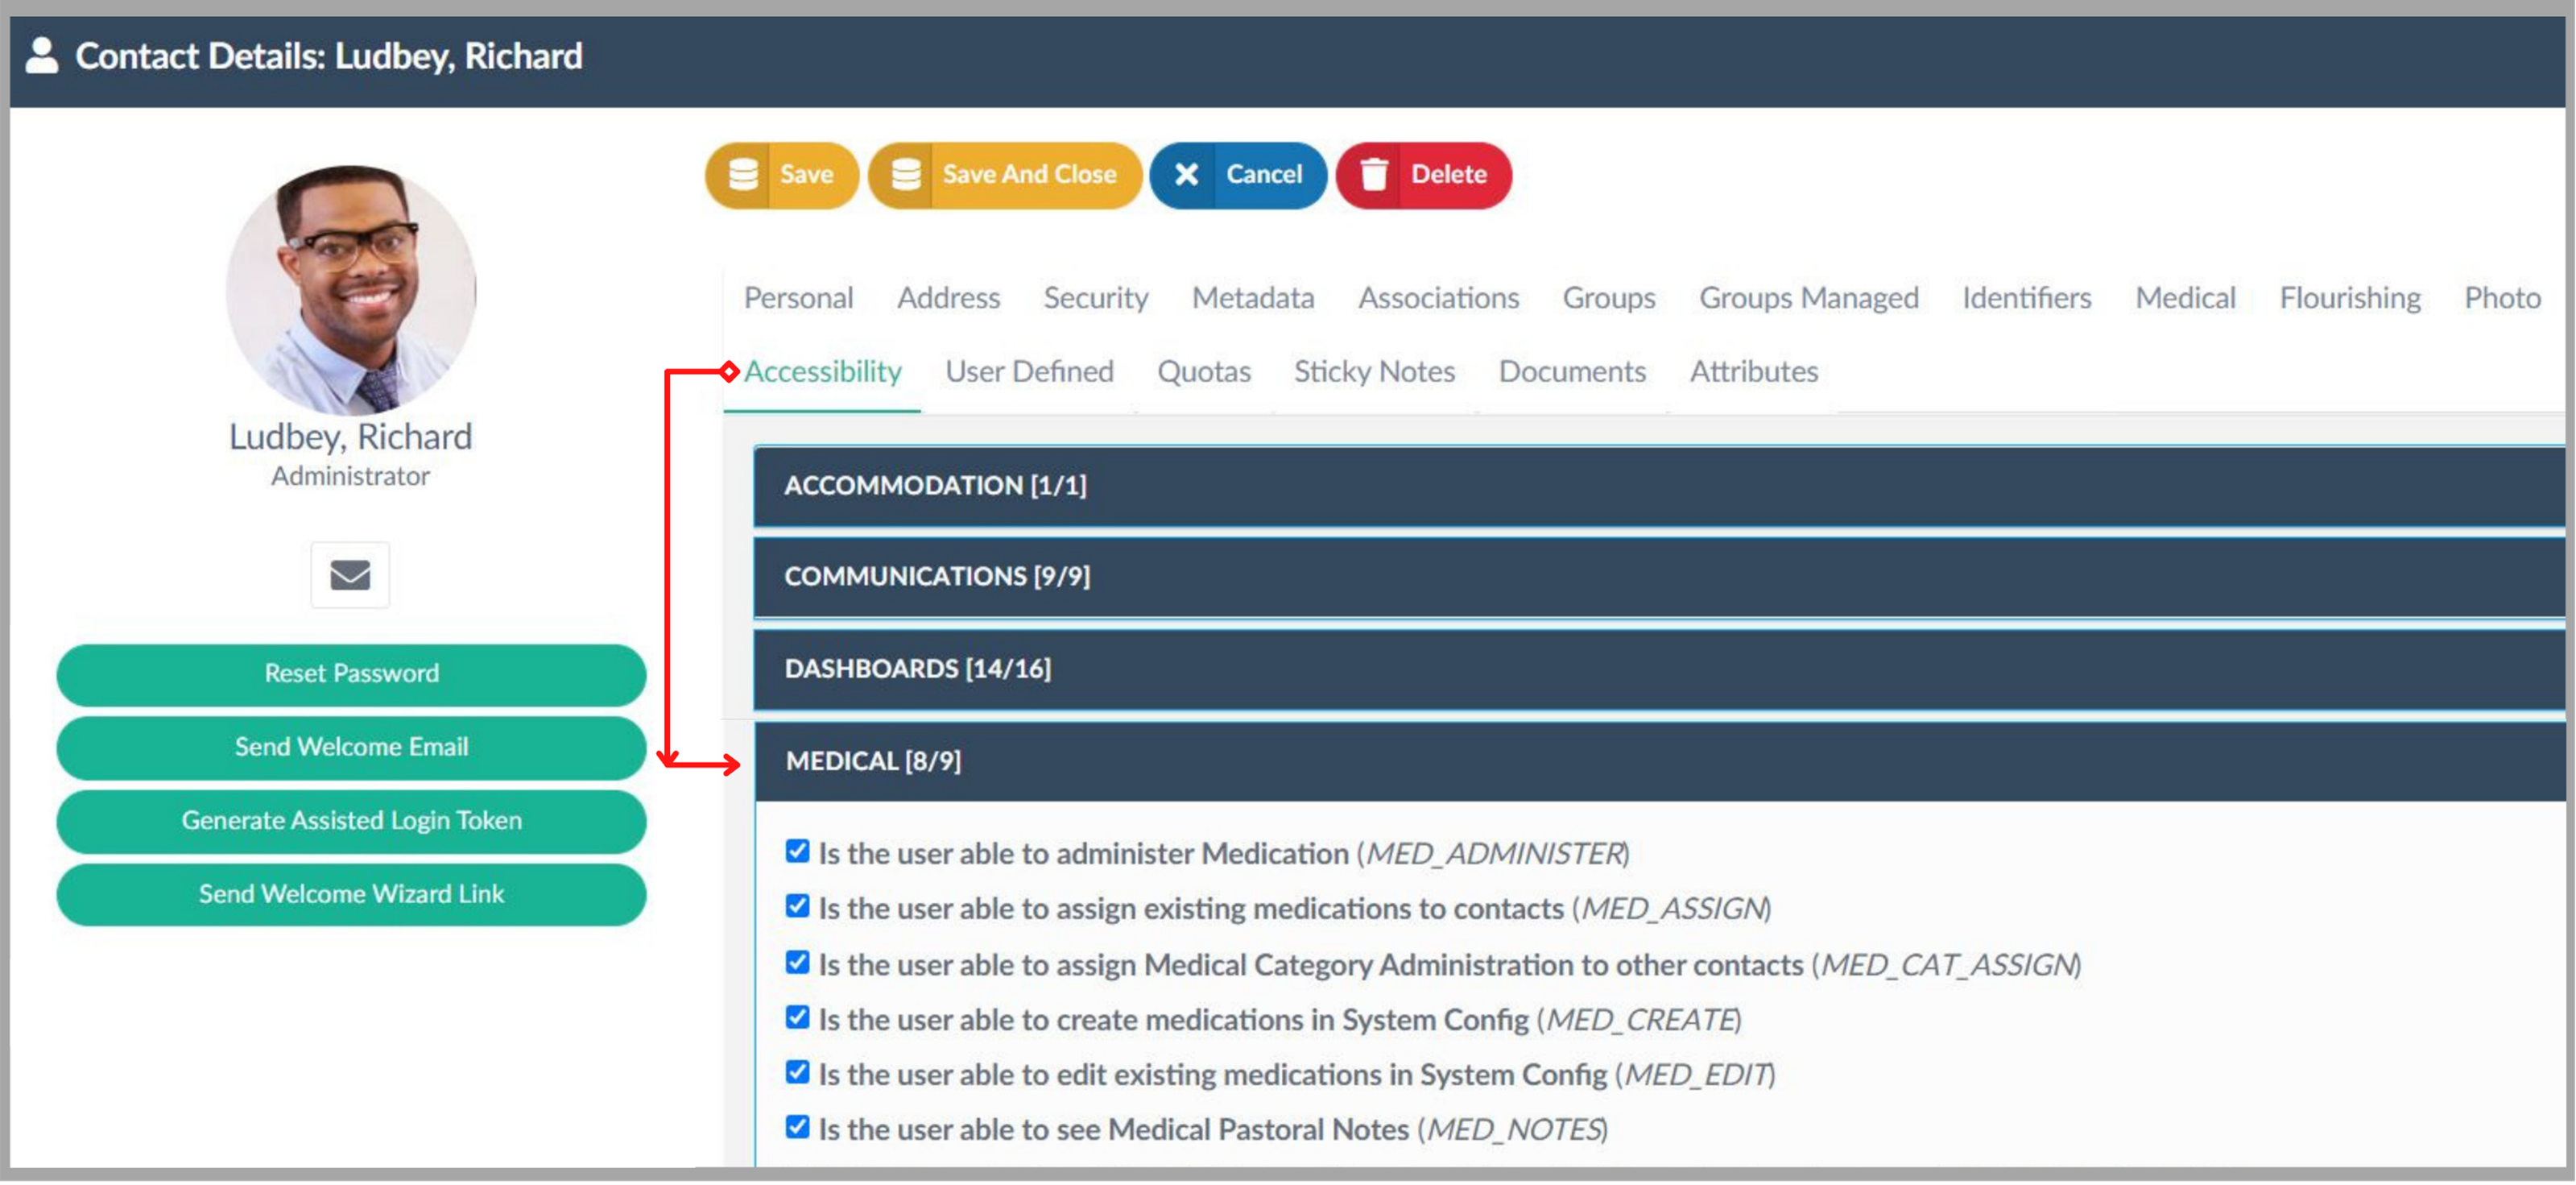This screenshot has width=2576, height=1185.
Task: Open the Sticky Notes tab
Action: 1374,372
